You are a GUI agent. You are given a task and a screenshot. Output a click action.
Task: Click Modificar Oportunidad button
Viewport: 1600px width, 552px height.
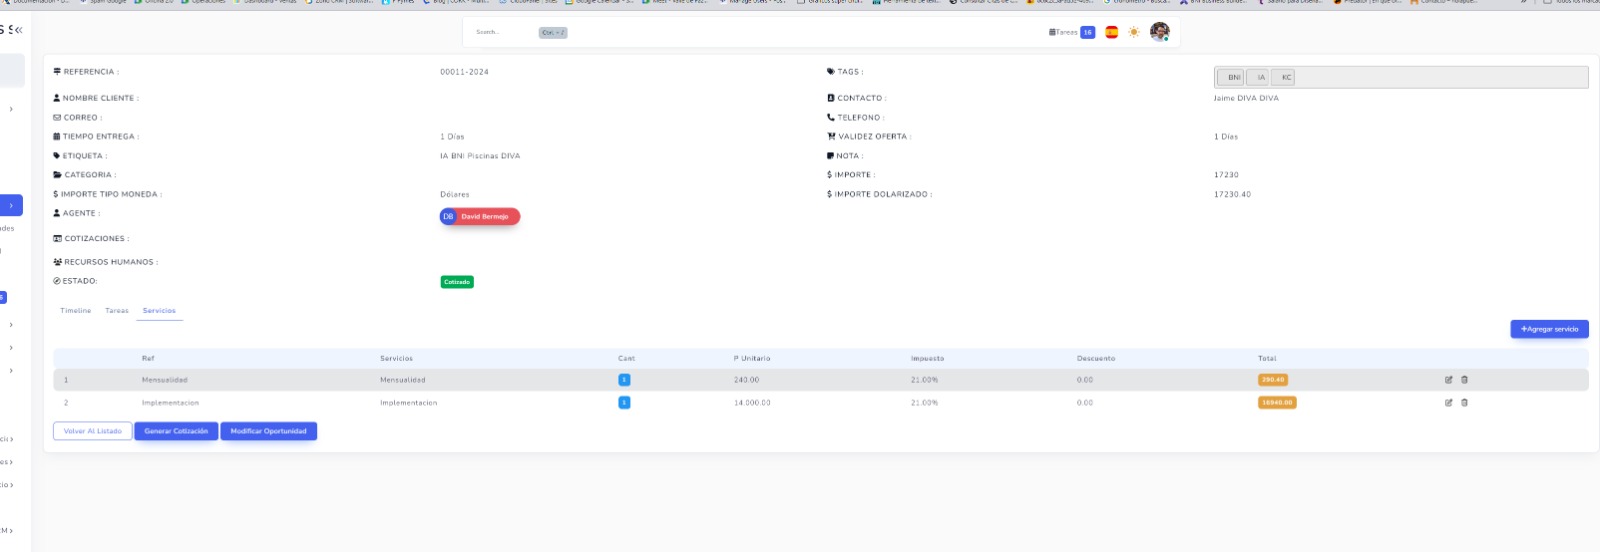pyautogui.click(x=268, y=431)
